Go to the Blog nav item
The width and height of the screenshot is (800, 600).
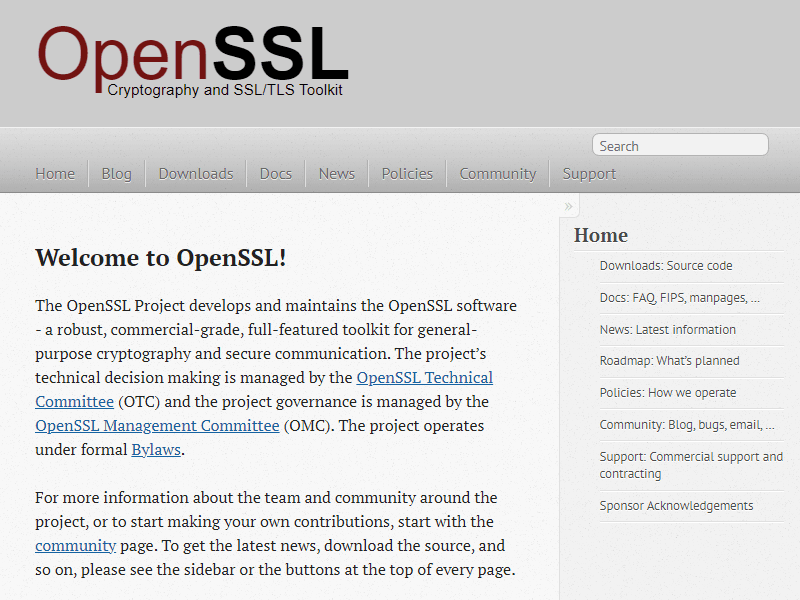click(116, 174)
